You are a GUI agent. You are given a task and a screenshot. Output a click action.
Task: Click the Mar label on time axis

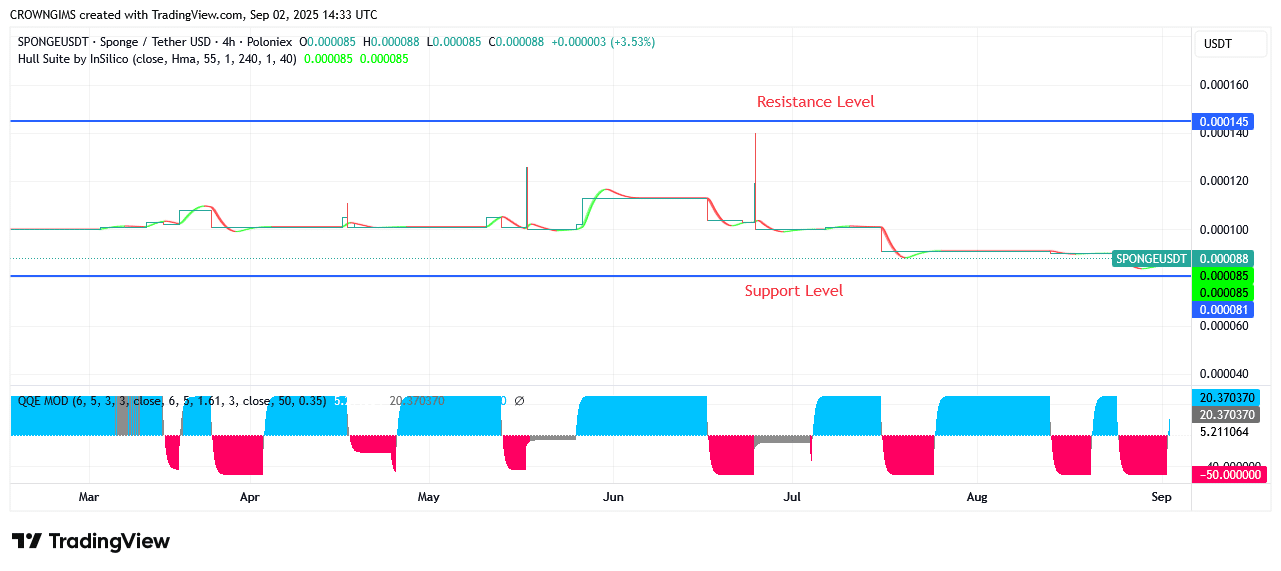click(89, 497)
